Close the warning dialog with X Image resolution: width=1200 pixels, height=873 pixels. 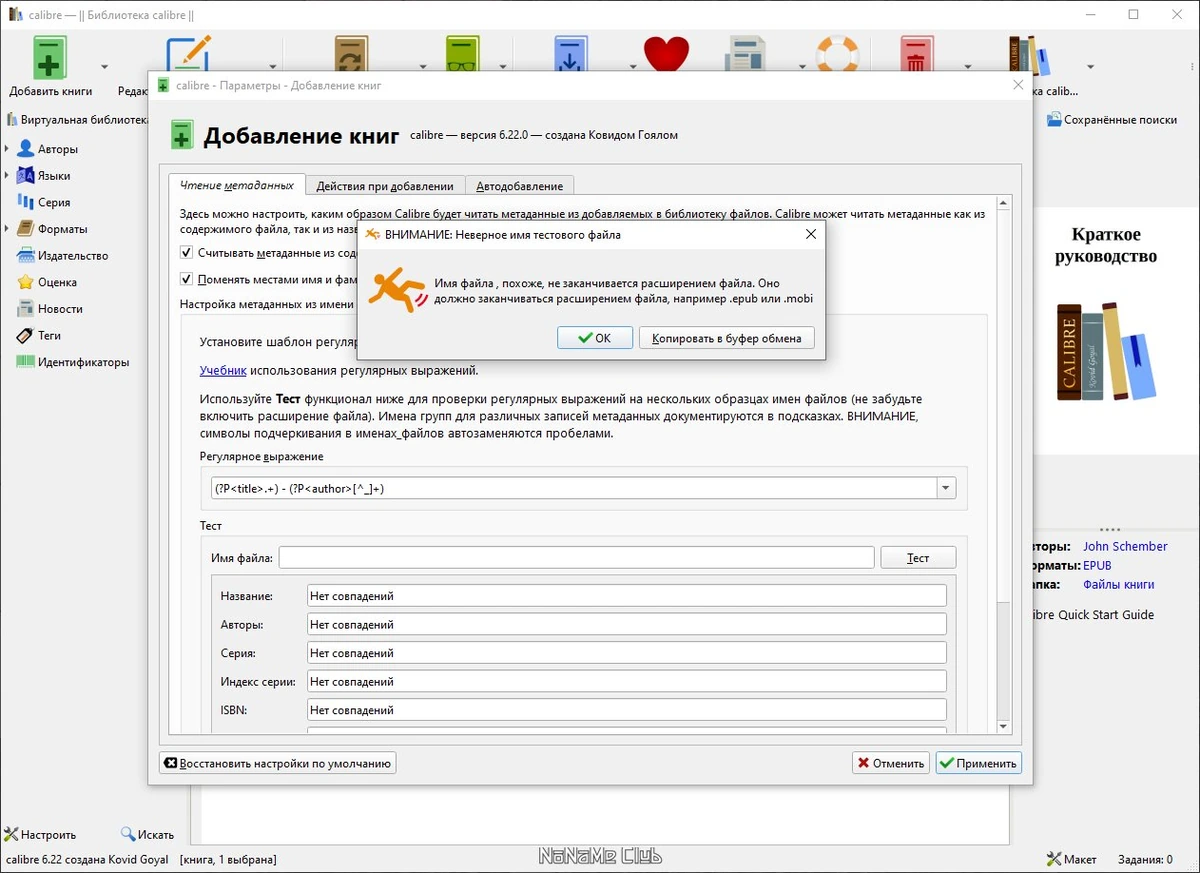(811, 235)
